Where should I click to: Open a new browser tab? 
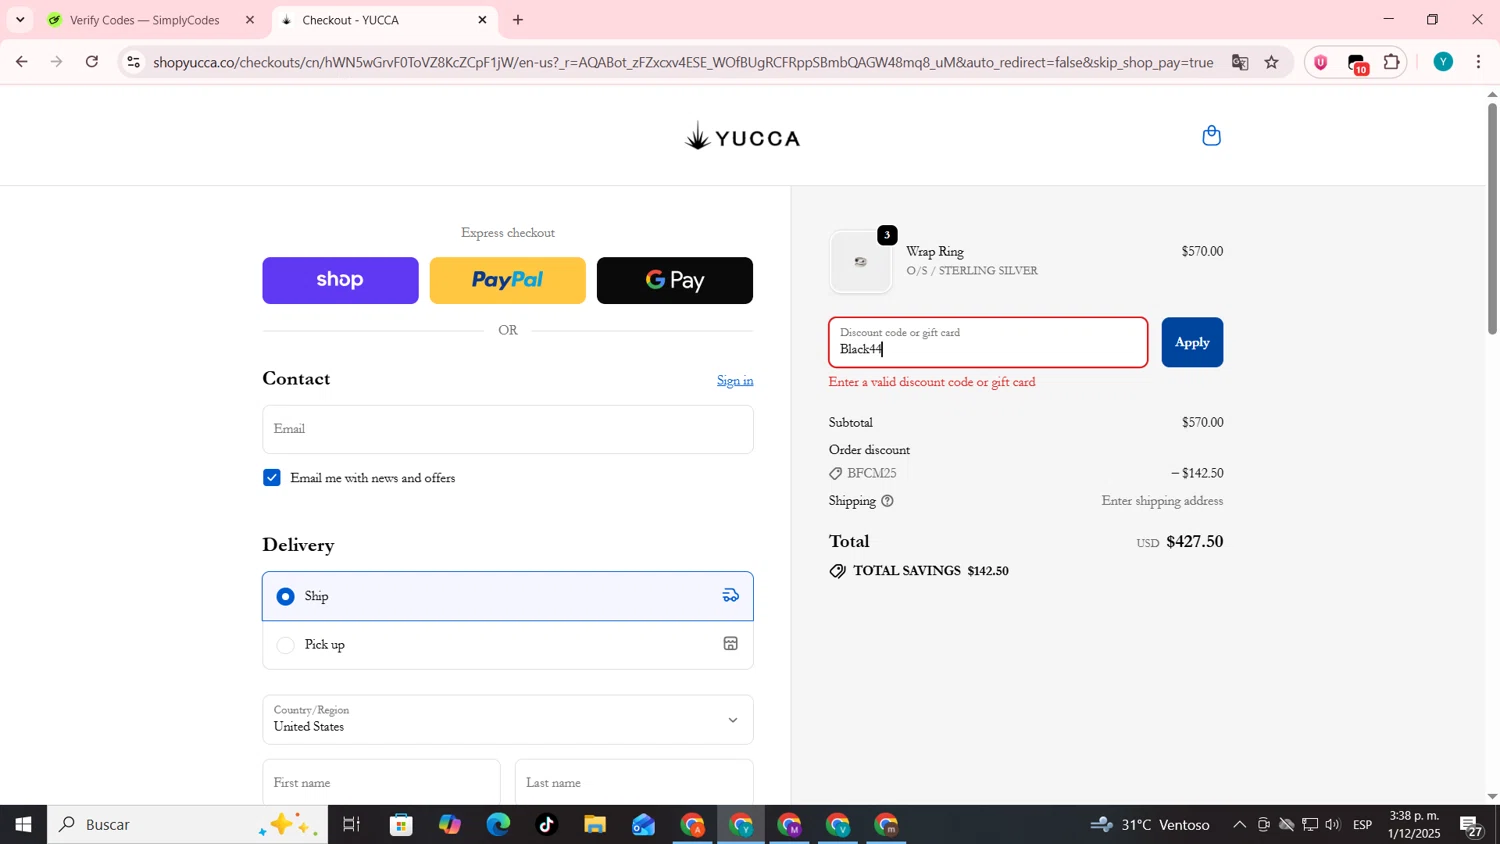click(x=518, y=20)
